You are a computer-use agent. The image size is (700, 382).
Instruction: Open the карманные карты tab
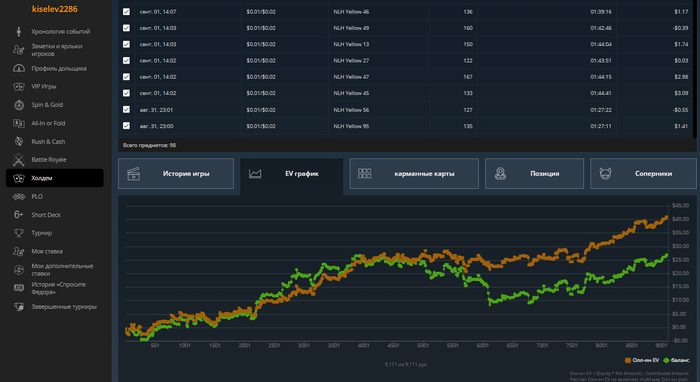(414, 174)
